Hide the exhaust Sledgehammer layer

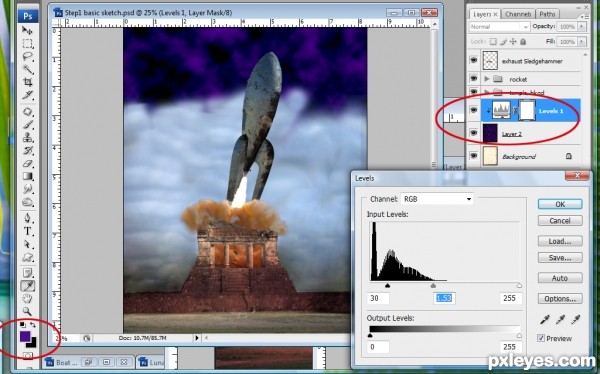click(474, 60)
